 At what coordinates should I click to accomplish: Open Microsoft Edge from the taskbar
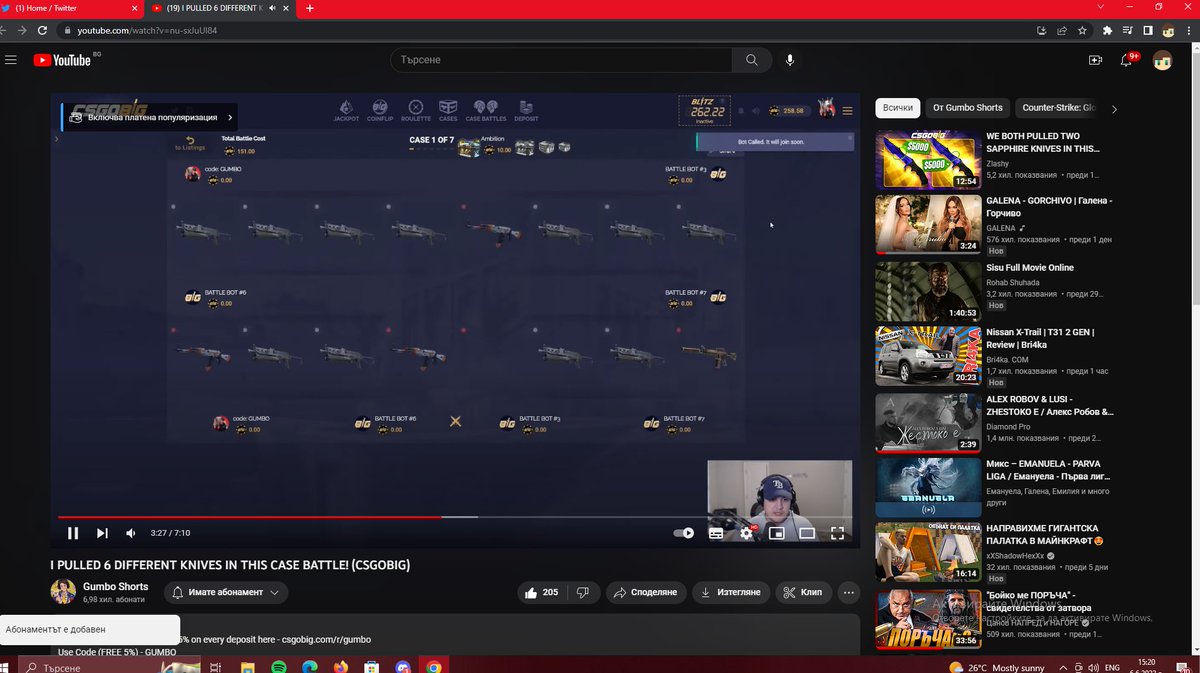[310, 667]
